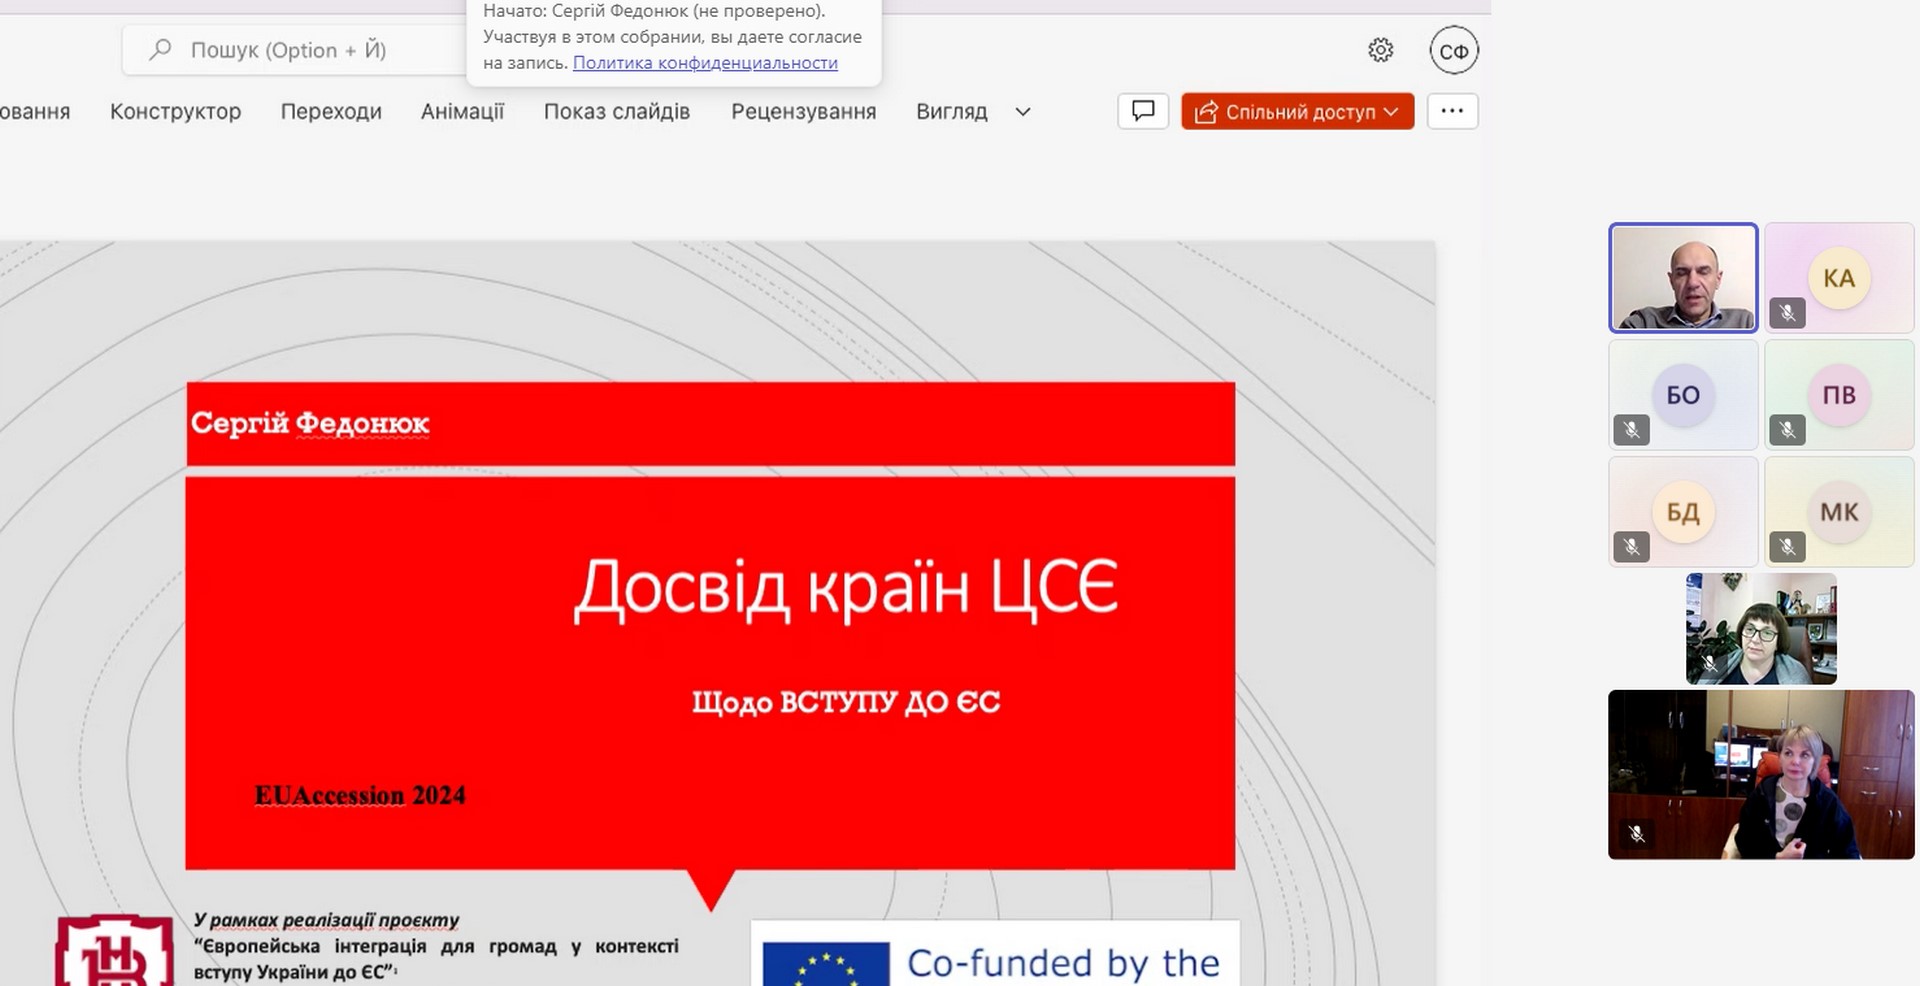The width and height of the screenshot is (1920, 986).
Task: Select participant БД tile
Action: pos(1683,512)
